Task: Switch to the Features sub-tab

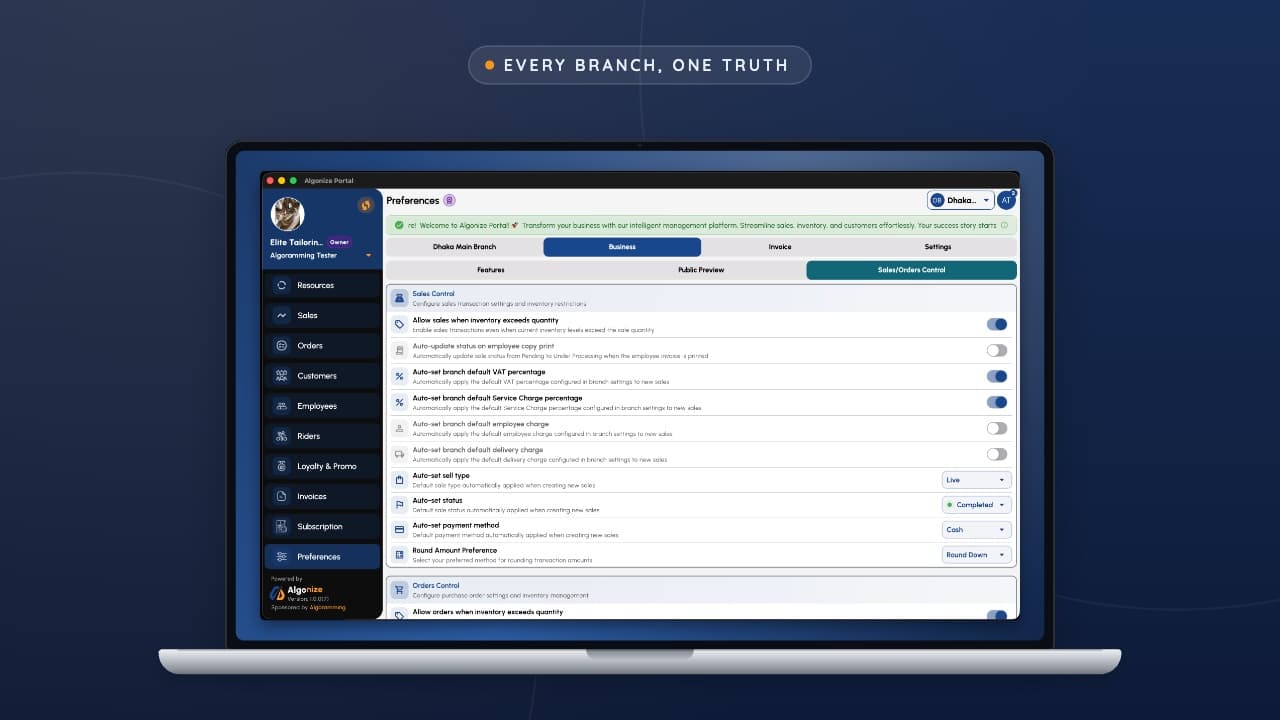Action: 491,270
